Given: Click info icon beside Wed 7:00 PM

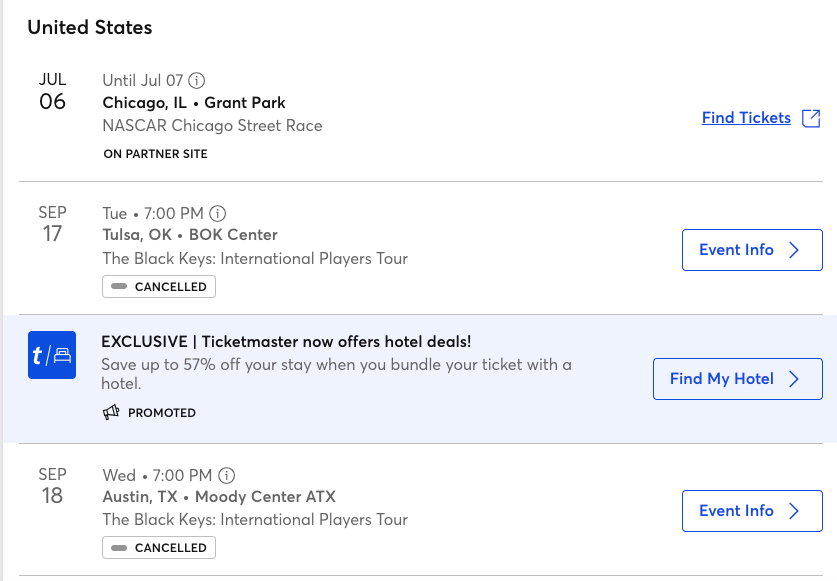Looking at the screenshot, I should [227, 475].
